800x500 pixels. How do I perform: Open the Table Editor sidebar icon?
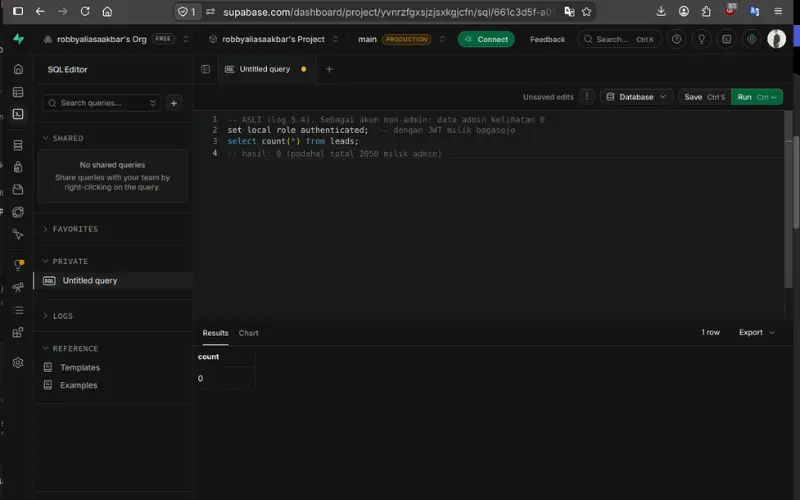click(x=18, y=92)
